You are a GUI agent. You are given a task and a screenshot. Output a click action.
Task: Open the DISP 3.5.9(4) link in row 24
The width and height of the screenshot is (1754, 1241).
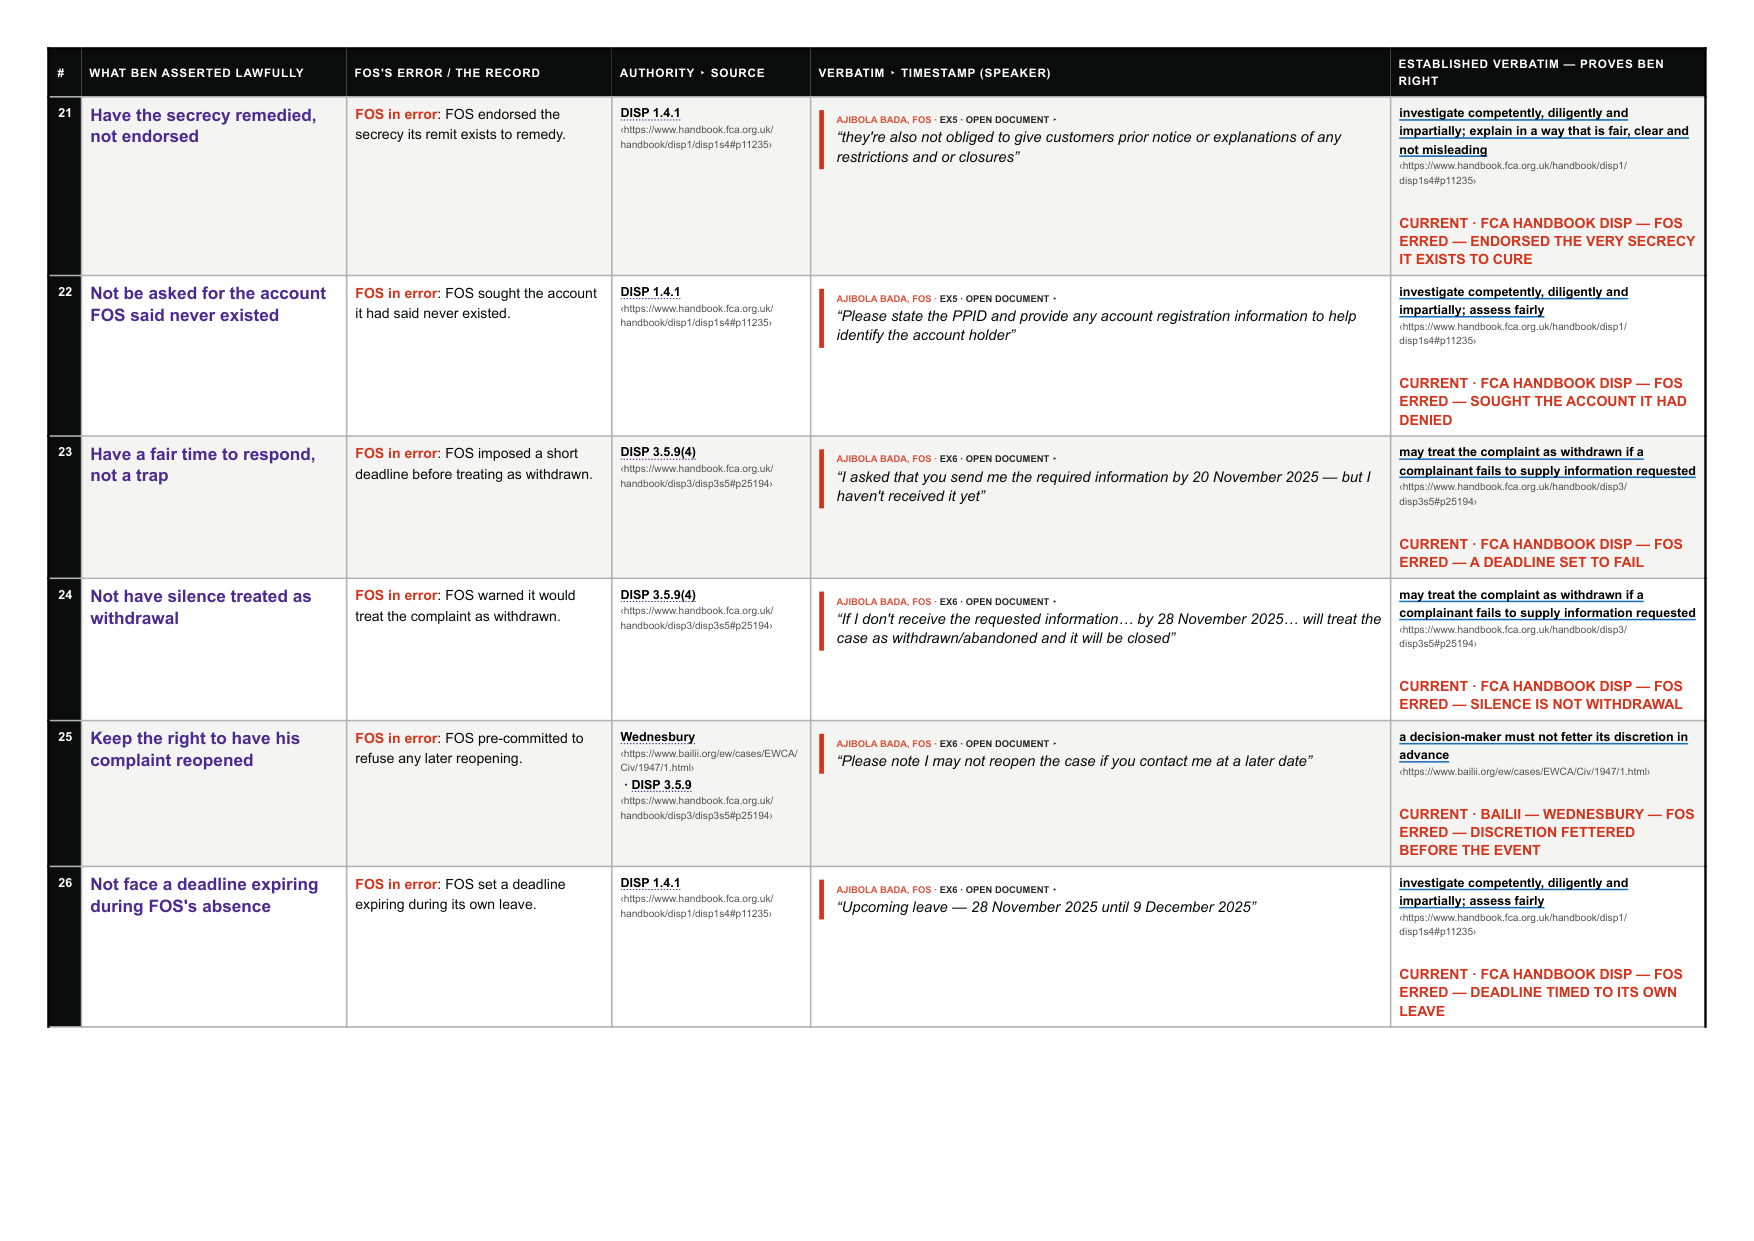[658, 595]
